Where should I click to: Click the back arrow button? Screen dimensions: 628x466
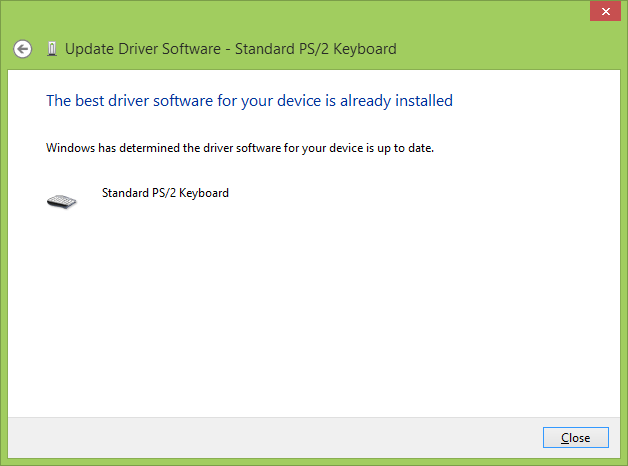[x=22, y=49]
